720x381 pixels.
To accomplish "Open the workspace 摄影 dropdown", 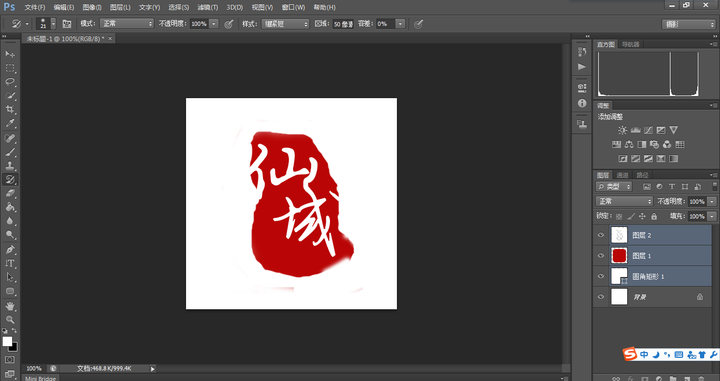I will [x=688, y=24].
